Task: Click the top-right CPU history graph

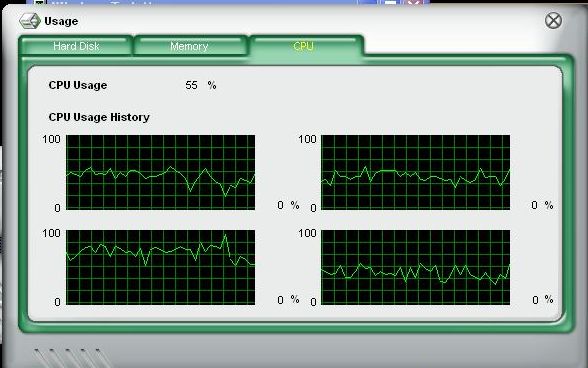Action: click(x=416, y=172)
